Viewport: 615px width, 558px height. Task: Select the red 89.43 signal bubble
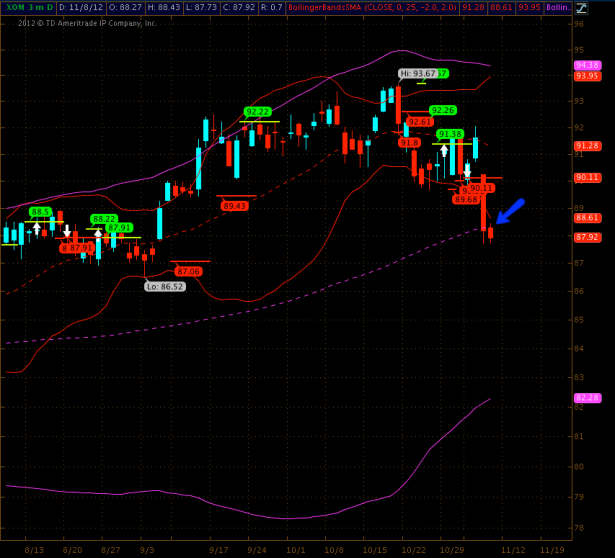(x=235, y=206)
